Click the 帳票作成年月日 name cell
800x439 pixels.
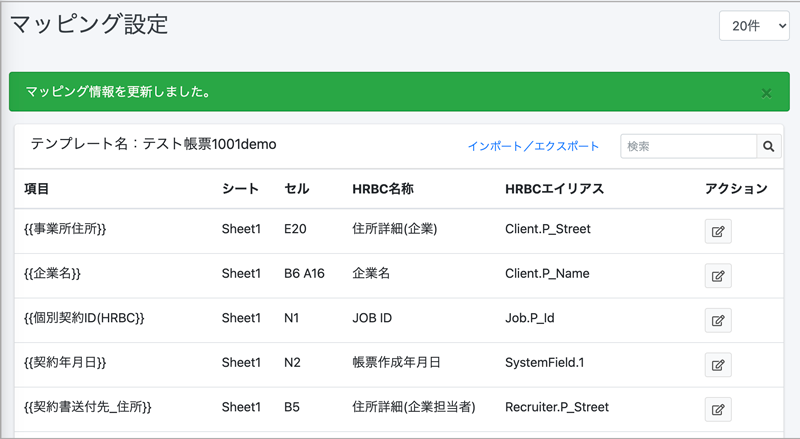pos(396,362)
